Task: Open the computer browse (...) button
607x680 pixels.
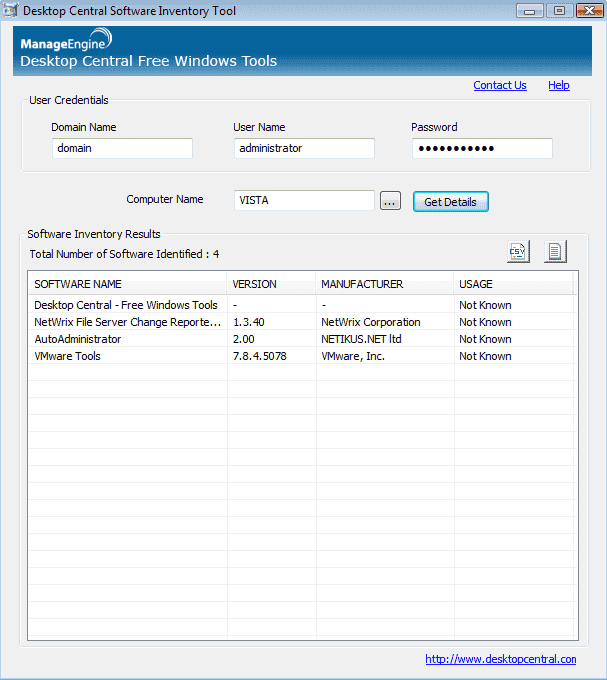Action: pyautogui.click(x=390, y=201)
